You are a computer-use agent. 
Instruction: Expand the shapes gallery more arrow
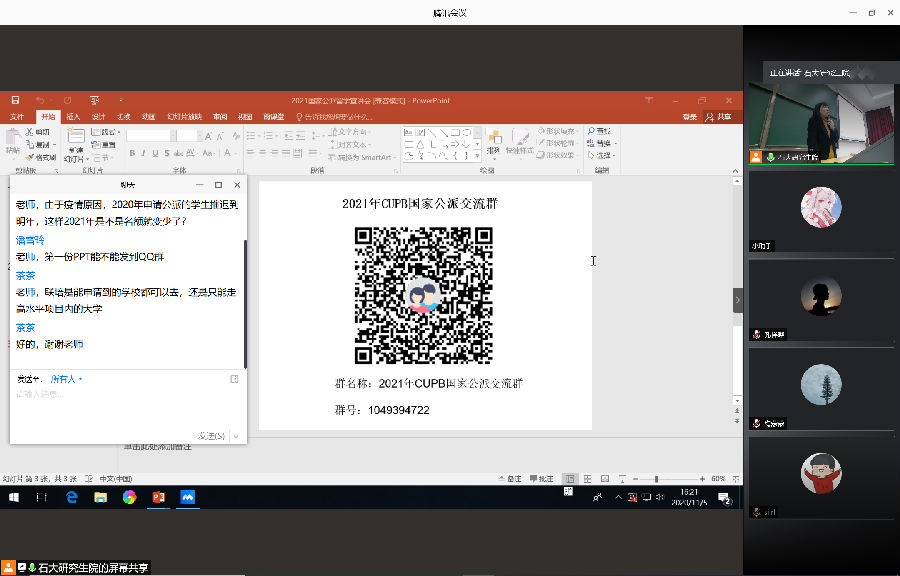coord(476,155)
